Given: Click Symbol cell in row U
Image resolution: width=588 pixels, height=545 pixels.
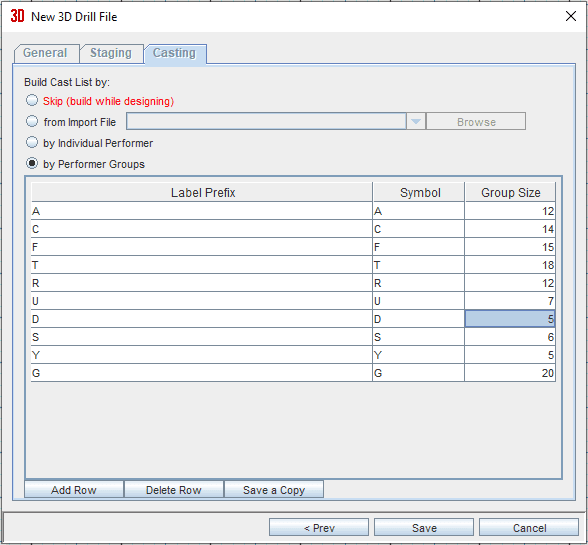Looking at the screenshot, I should pyautogui.click(x=419, y=301).
